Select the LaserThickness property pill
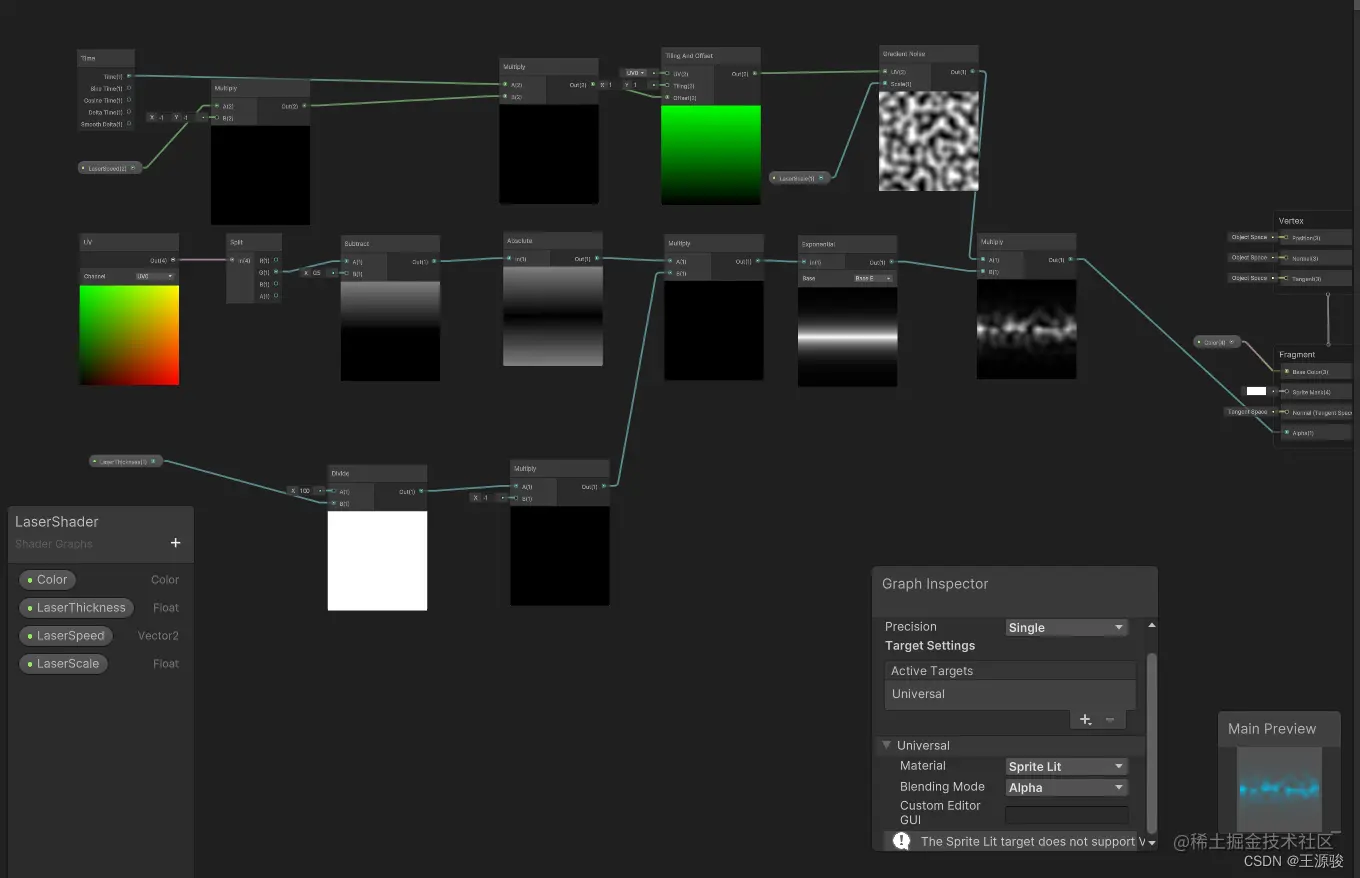 tap(75, 608)
